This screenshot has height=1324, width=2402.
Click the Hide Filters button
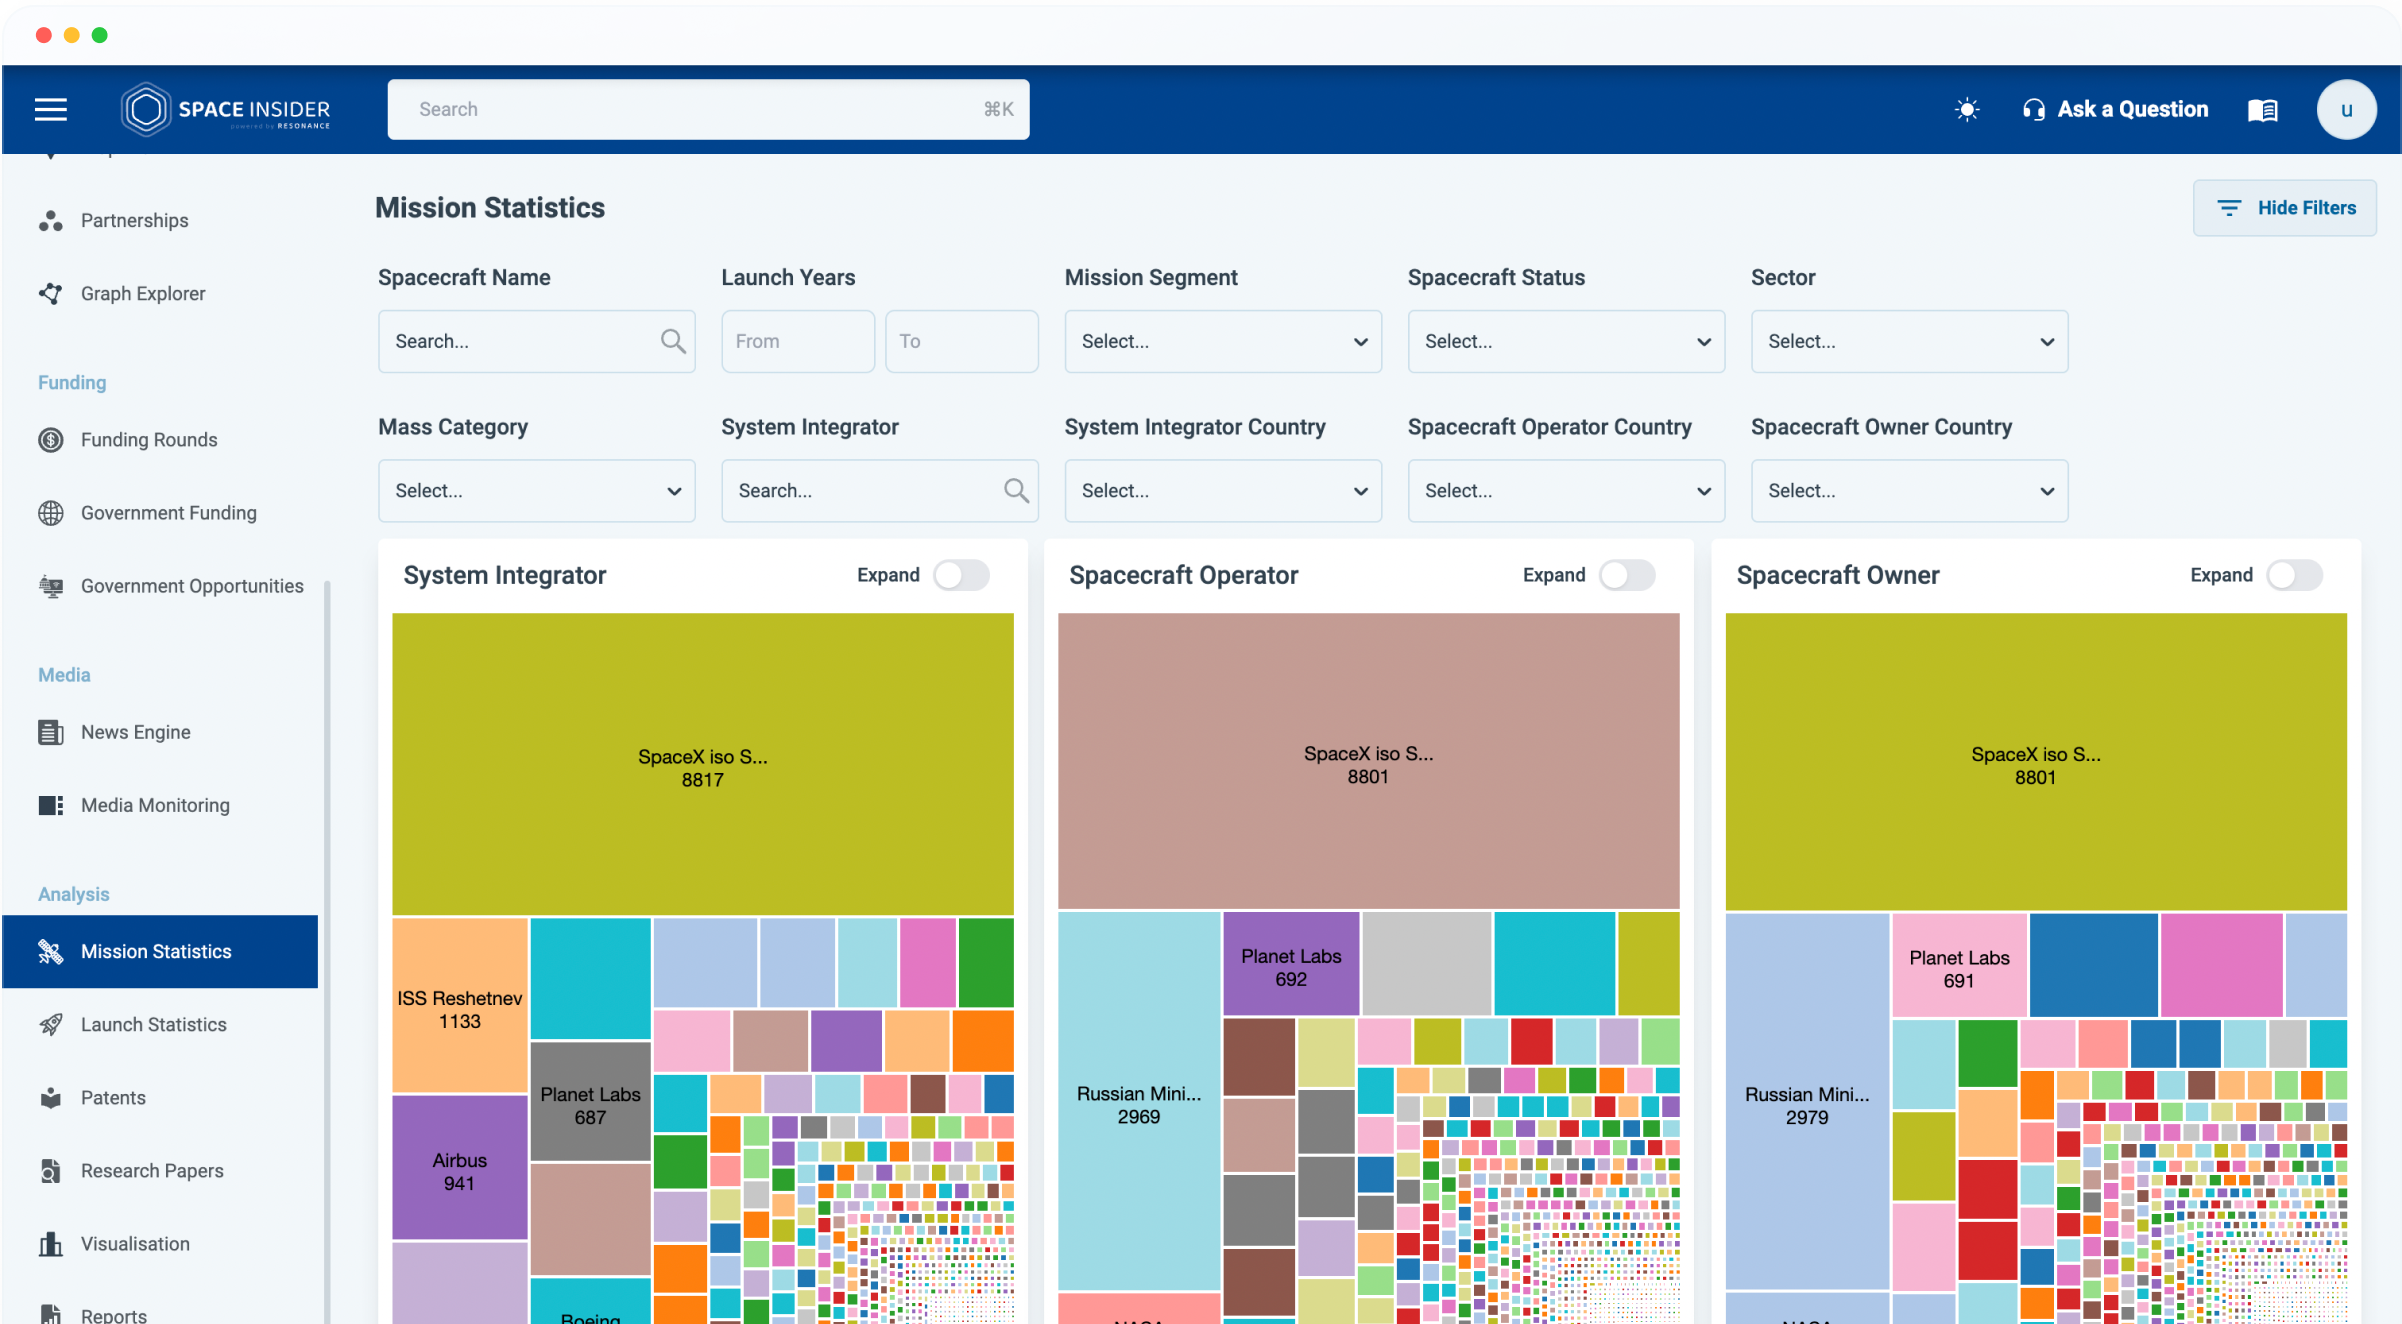(2285, 207)
